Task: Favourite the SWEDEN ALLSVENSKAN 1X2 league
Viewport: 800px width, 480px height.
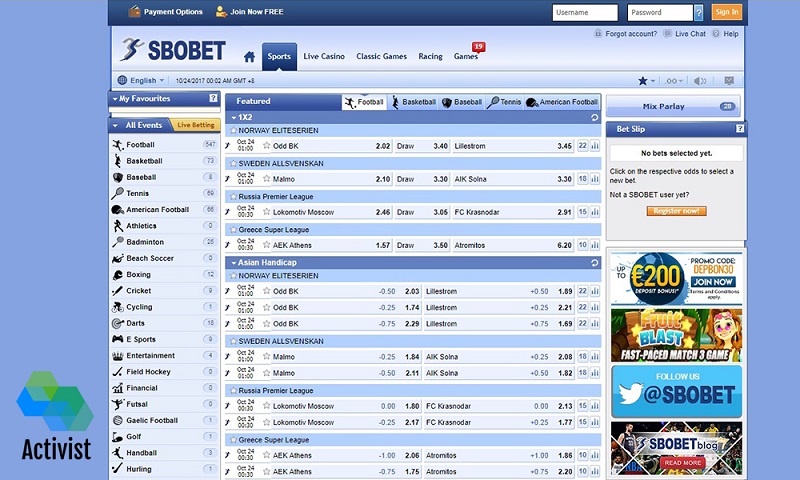Action: (x=234, y=164)
